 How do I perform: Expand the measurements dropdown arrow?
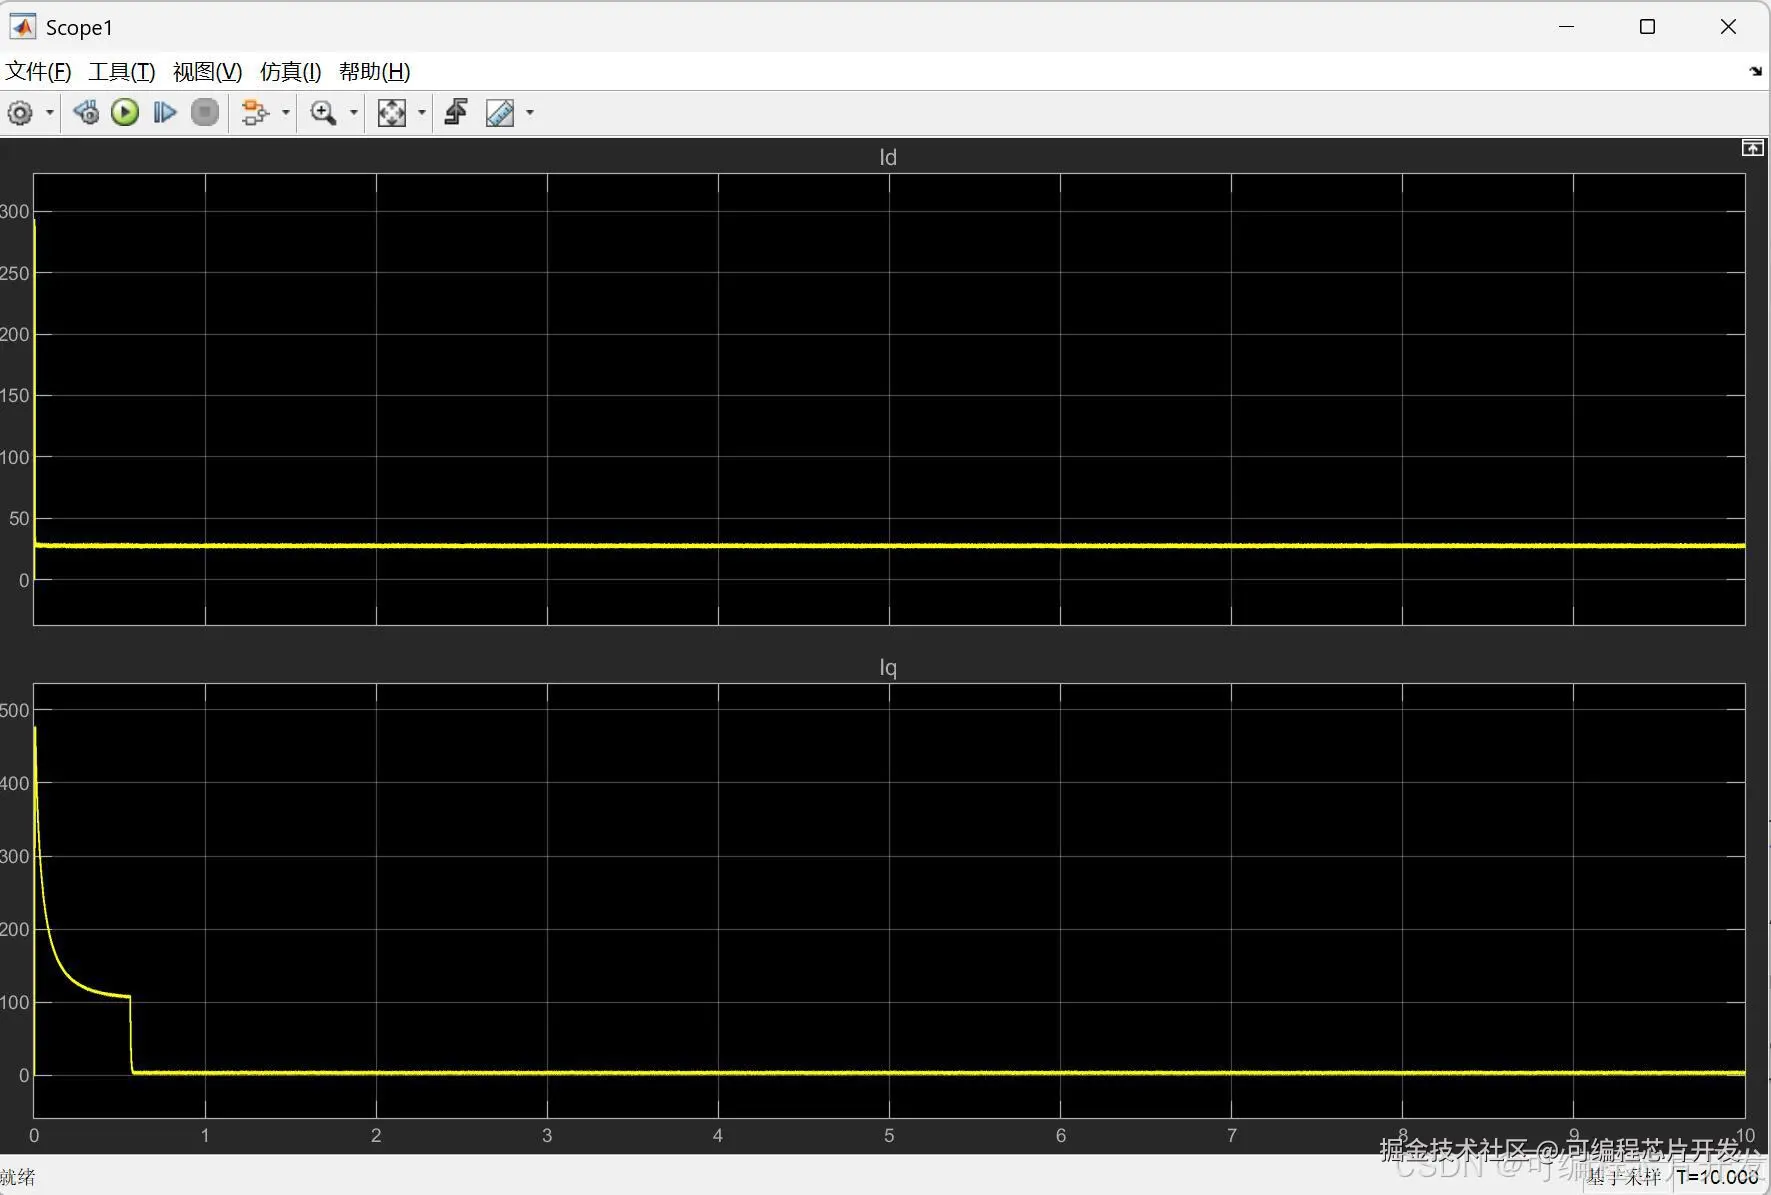(530, 113)
